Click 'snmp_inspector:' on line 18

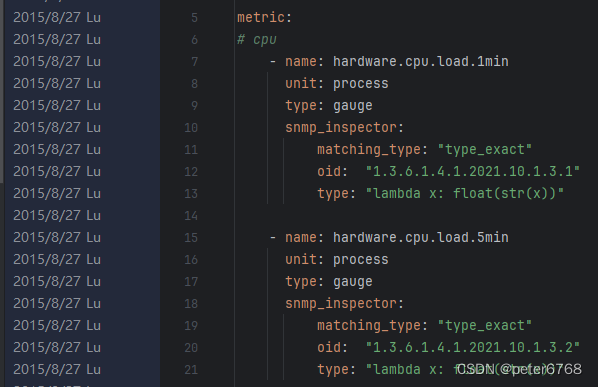[344, 304]
